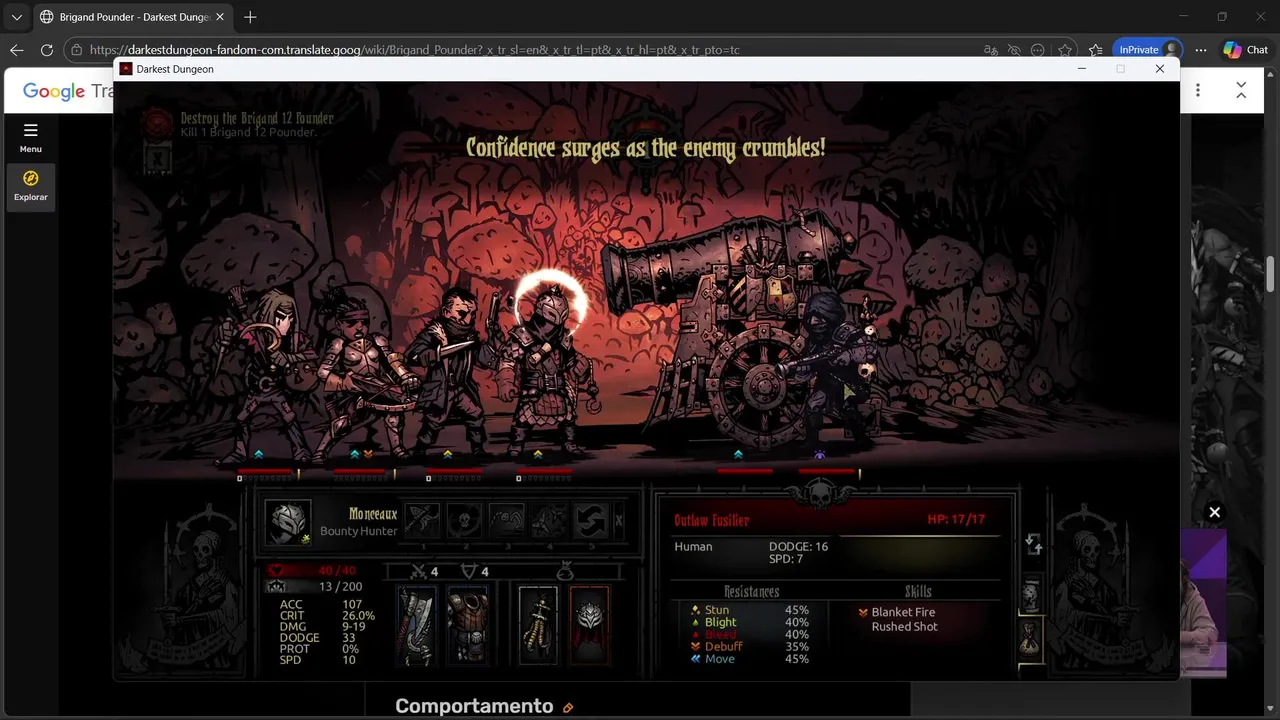Close the video overlay with white X
The width and height of the screenshot is (1280, 720).
click(x=1214, y=512)
